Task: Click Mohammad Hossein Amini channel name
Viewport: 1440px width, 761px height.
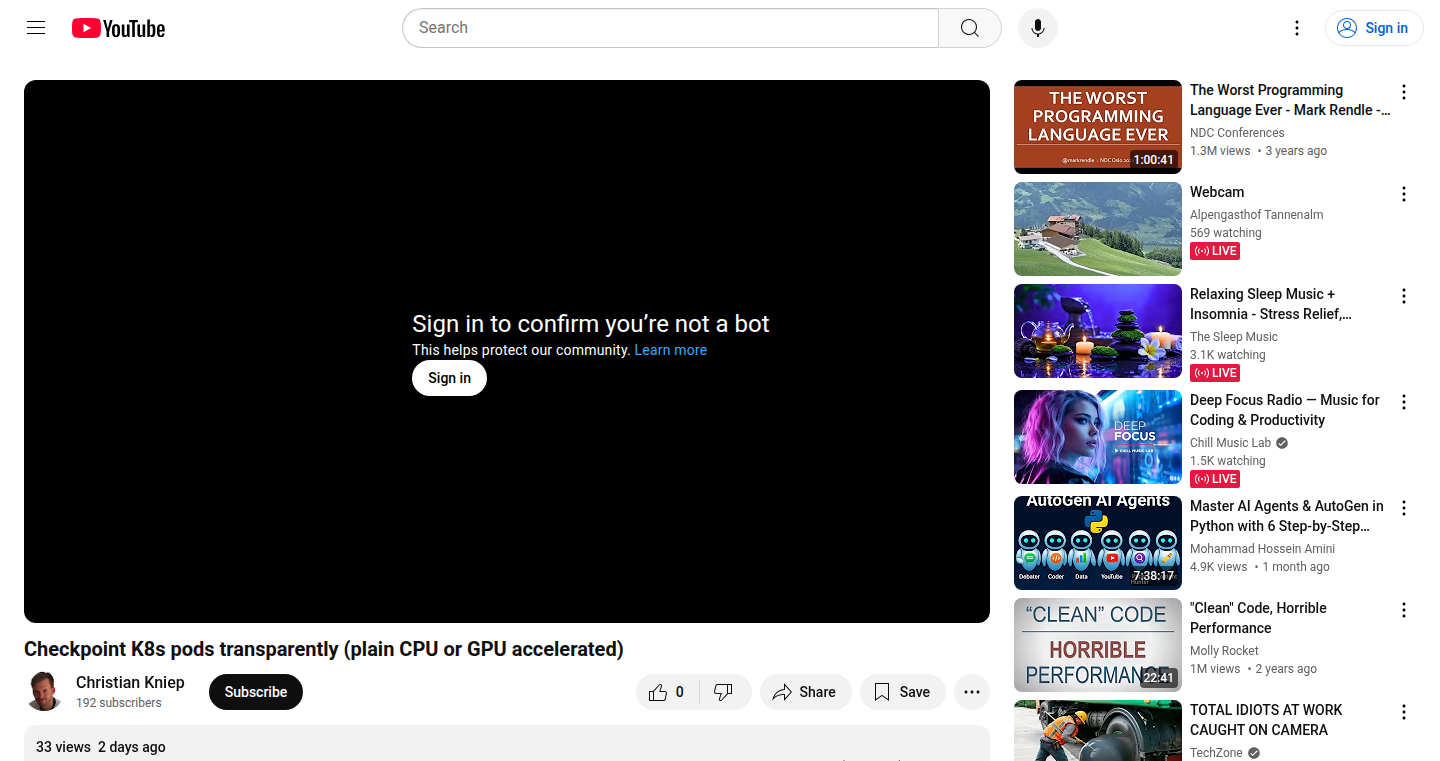Action: [1262, 549]
